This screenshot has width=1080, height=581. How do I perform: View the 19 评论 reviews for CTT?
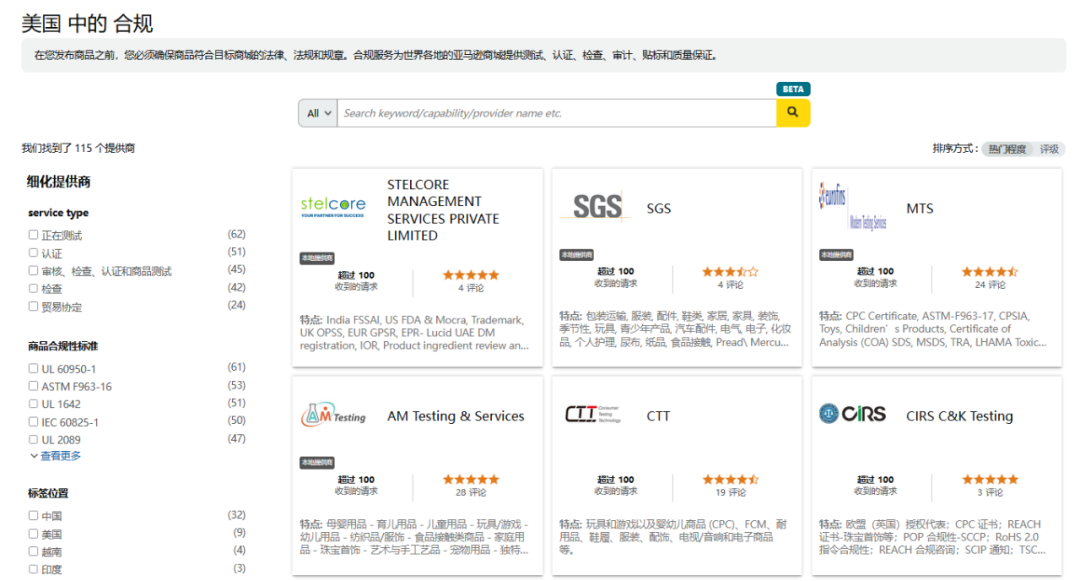[x=730, y=492]
